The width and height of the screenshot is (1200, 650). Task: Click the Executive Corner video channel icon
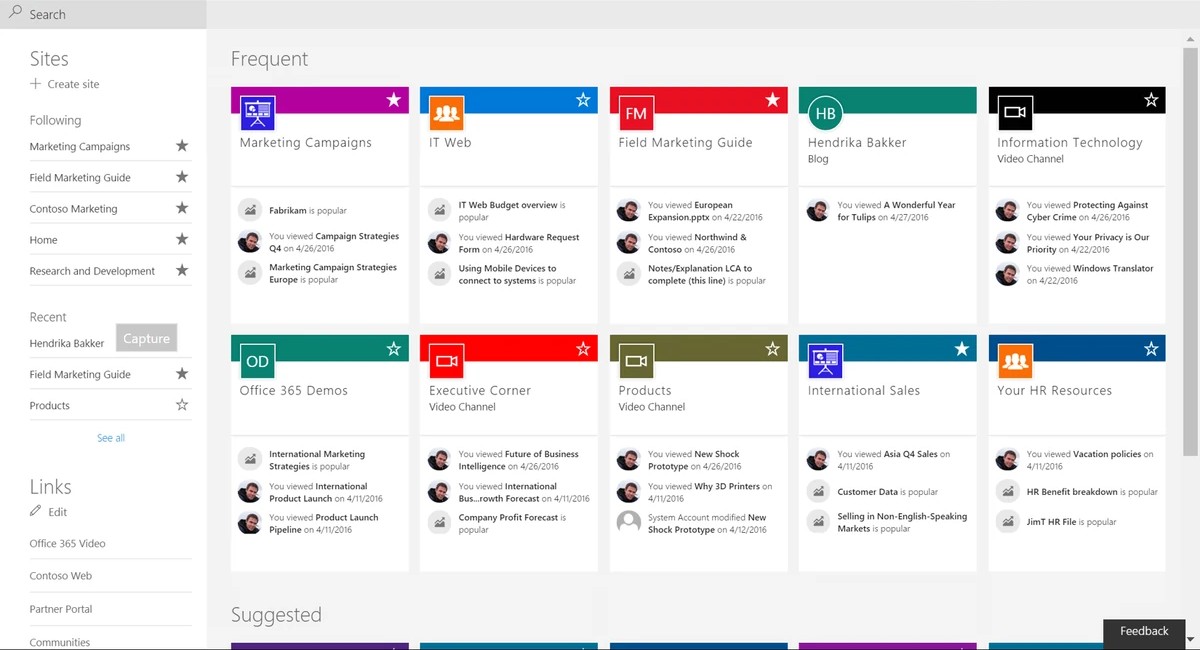pos(447,361)
